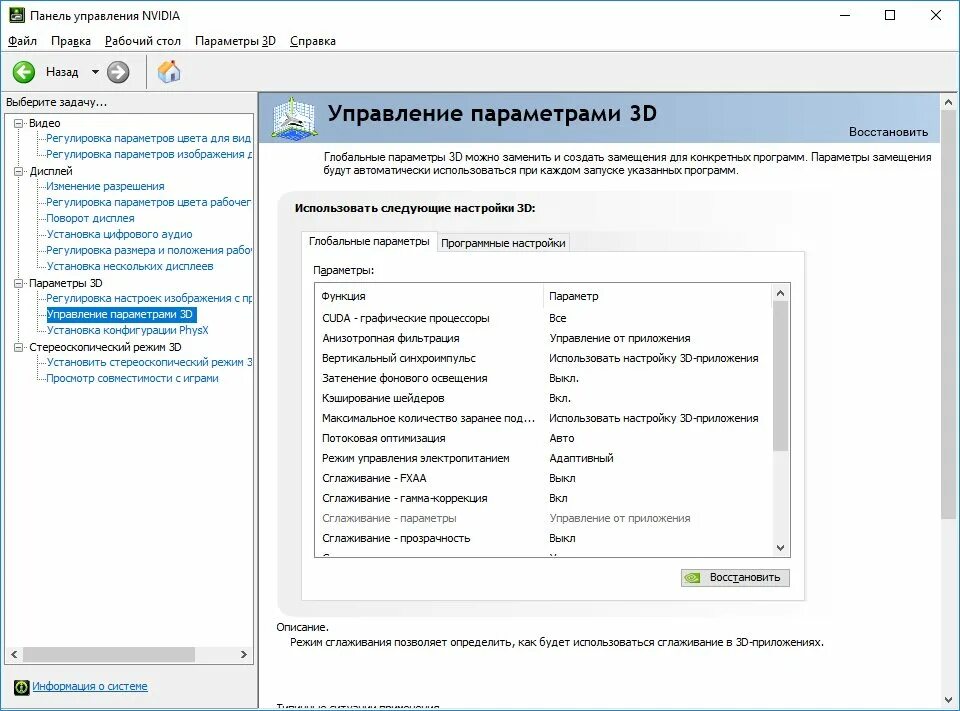The image size is (960, 711).
Task: Click the Функция column header
Action: [x=429, y=296]
